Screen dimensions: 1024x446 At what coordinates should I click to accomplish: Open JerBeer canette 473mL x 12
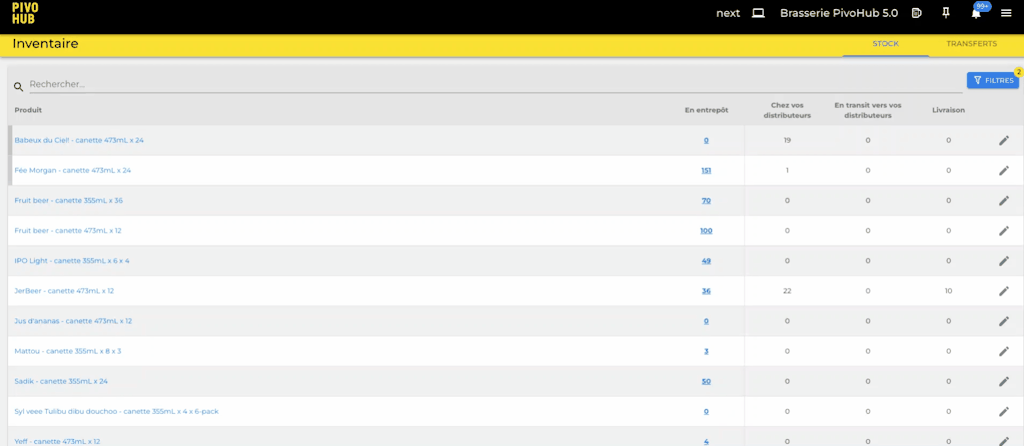(64, 291)
